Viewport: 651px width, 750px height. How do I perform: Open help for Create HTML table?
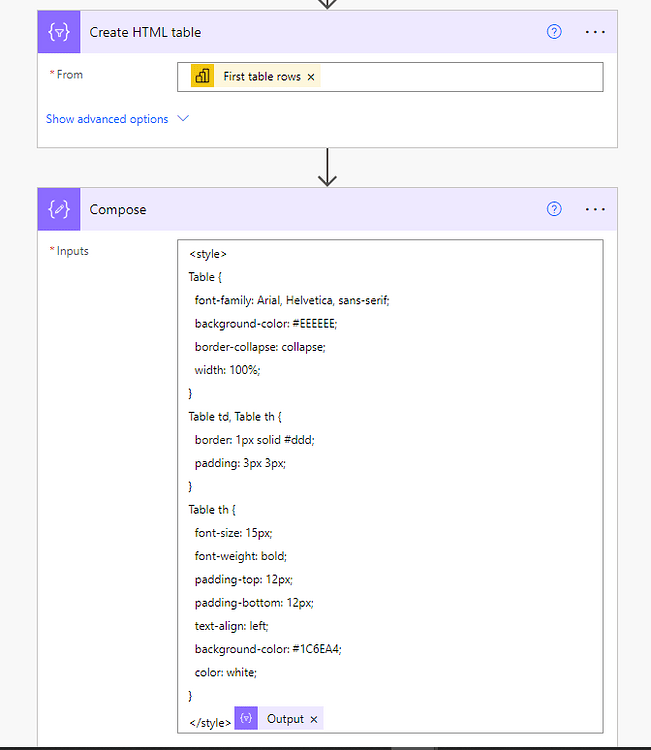(x=554, y=32)
